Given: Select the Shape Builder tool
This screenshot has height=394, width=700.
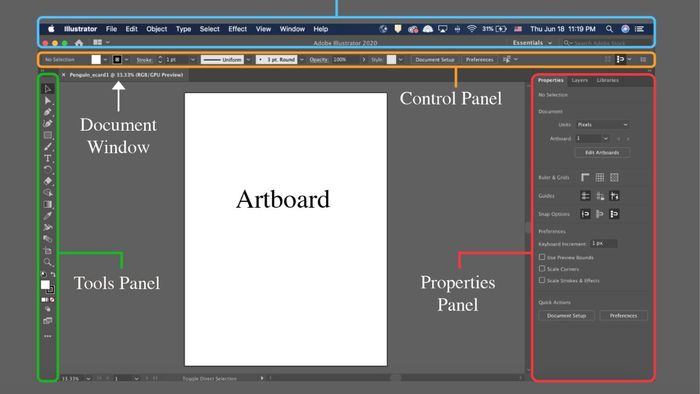Looking at the screenshot, I should (x=48, y=193).
